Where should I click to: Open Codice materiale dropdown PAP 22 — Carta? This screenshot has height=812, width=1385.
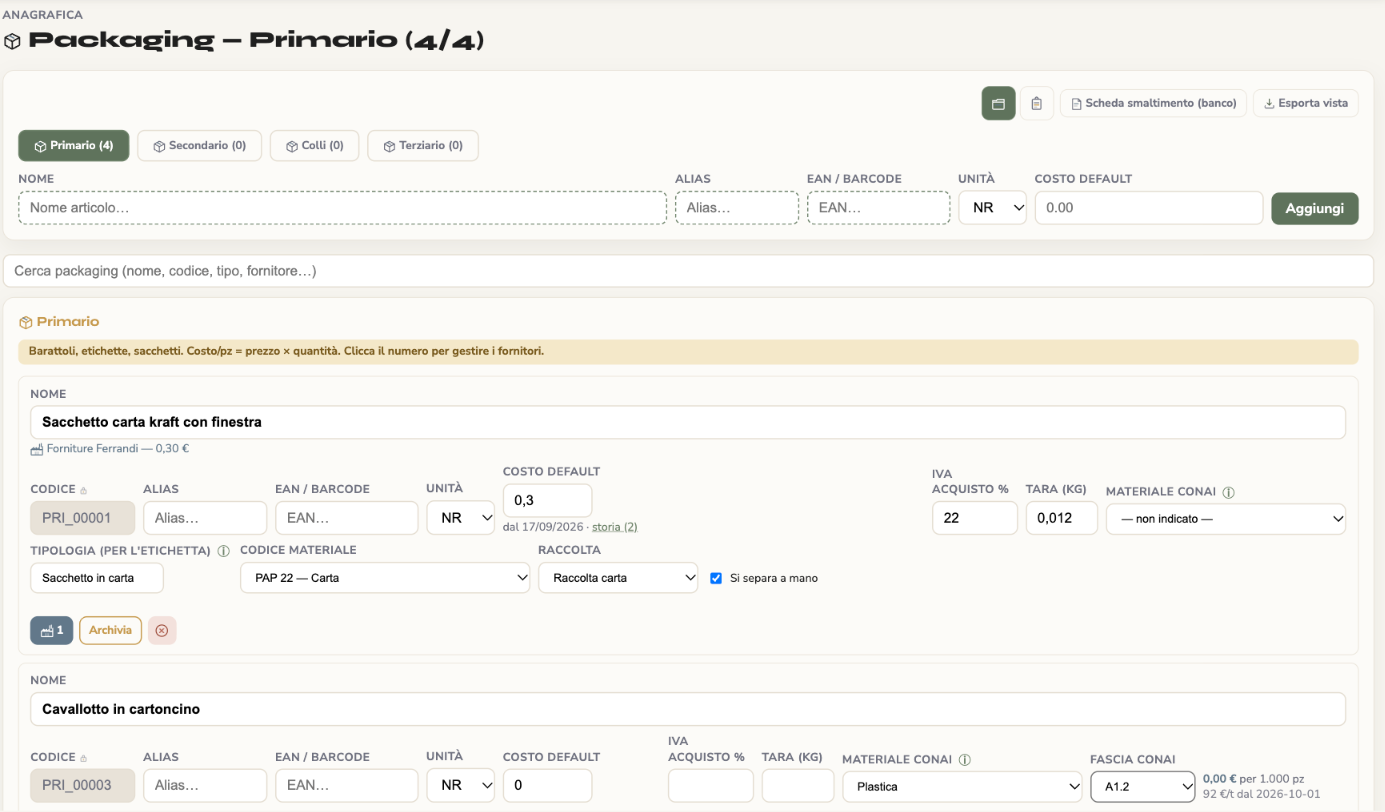385,578
